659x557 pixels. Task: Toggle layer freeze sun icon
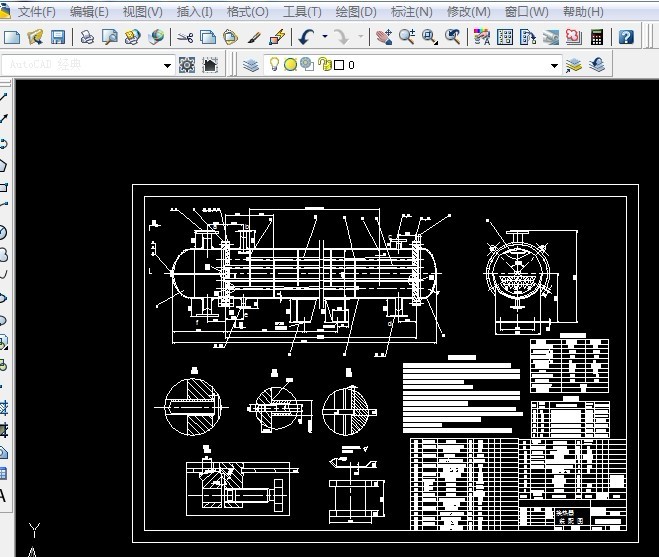coord(290,65)
